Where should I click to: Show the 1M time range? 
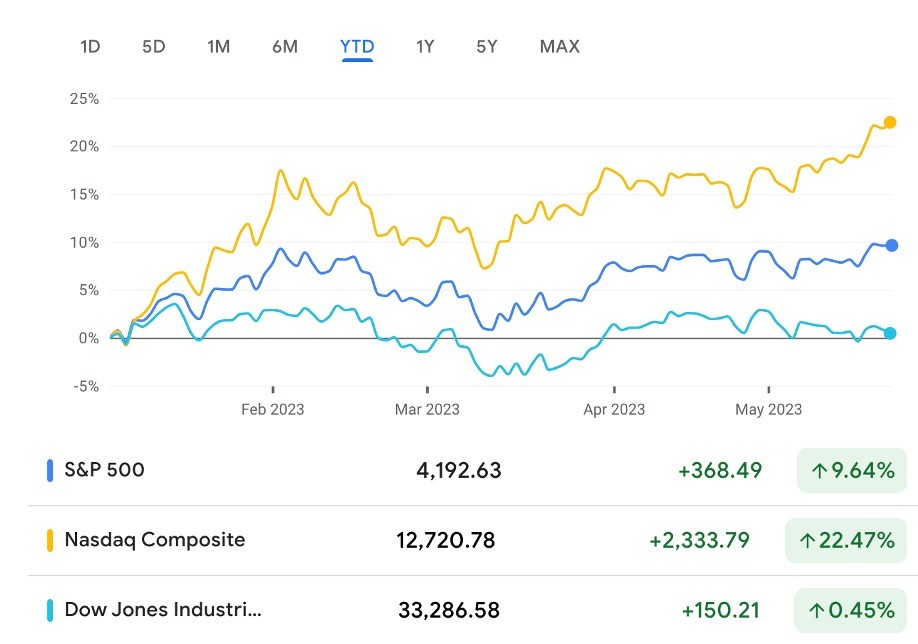click(x=218, y=46)
